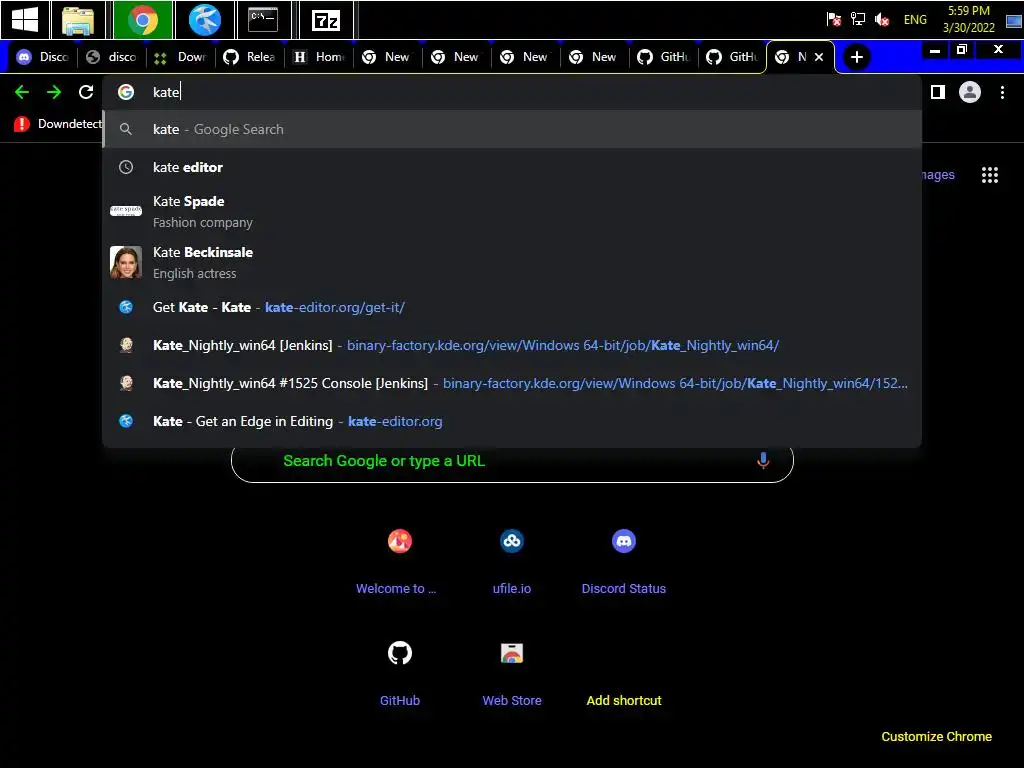This screenshot has height=768, width=1024.
Task: Open the Google apps grid
Action: [x=989, y=175]
